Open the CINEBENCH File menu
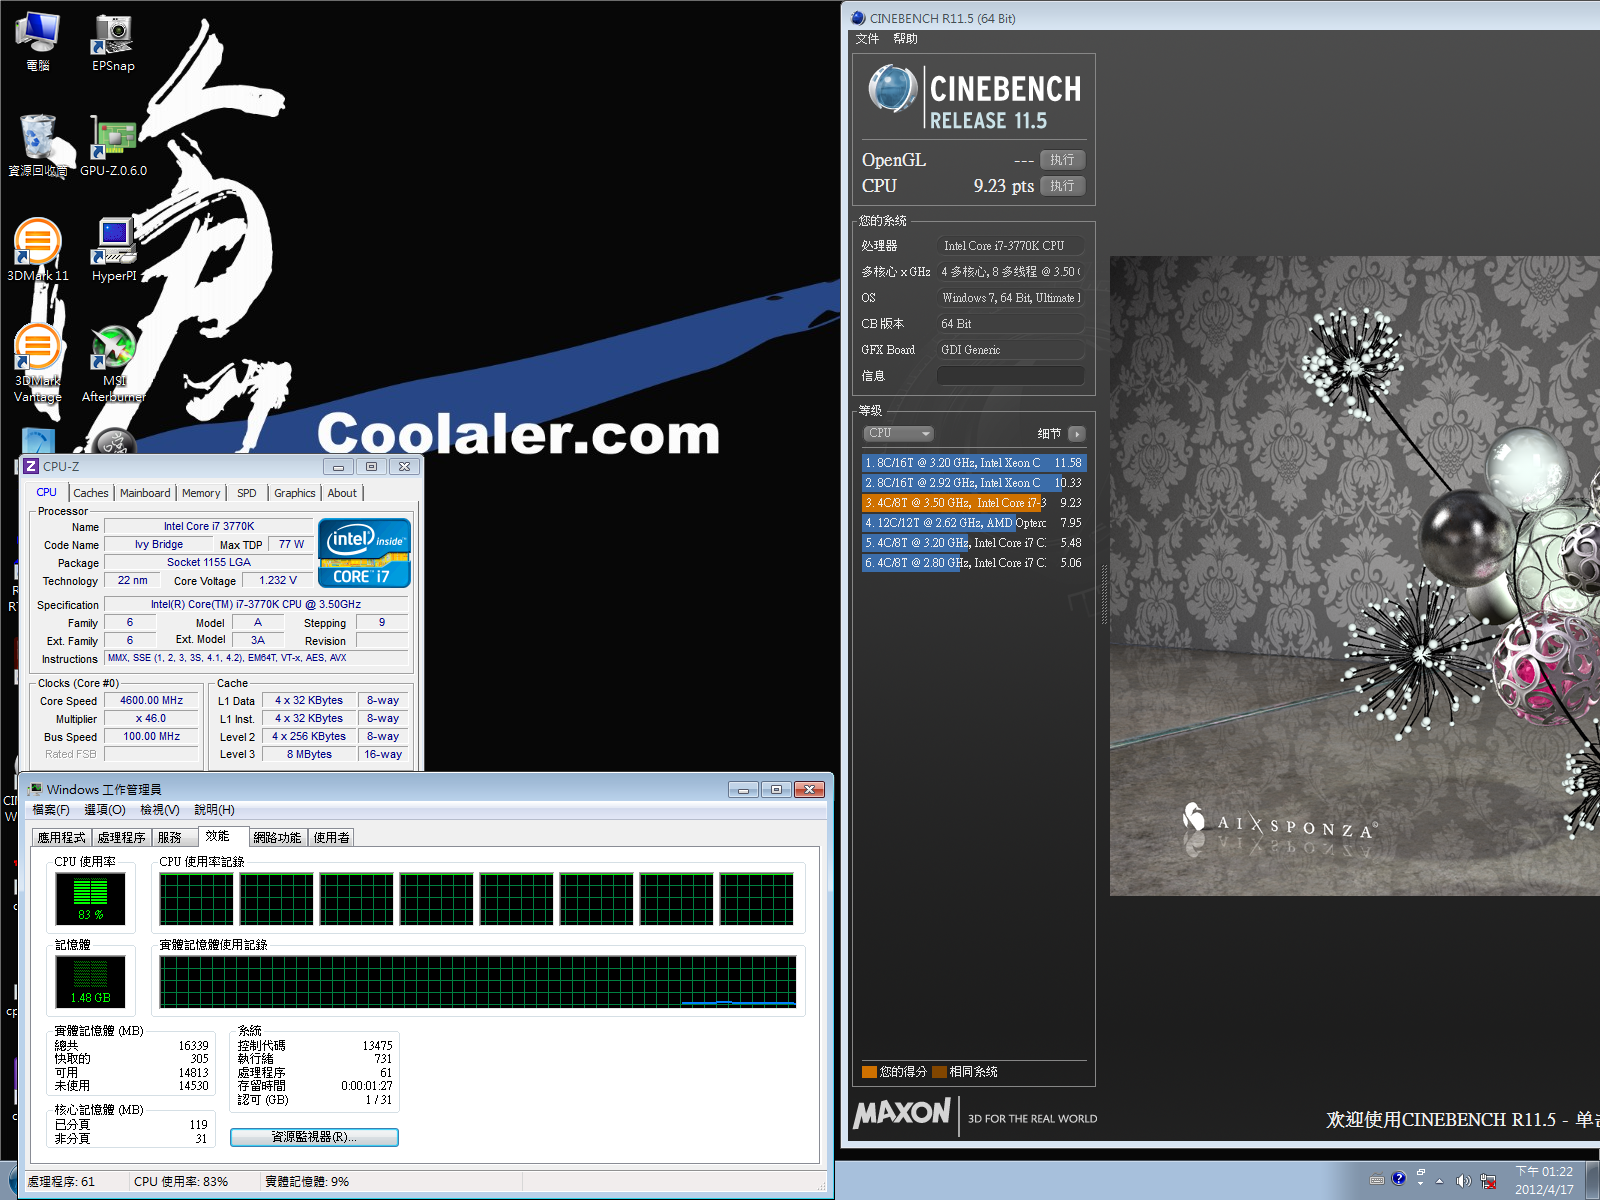 [x=867, y=39]
